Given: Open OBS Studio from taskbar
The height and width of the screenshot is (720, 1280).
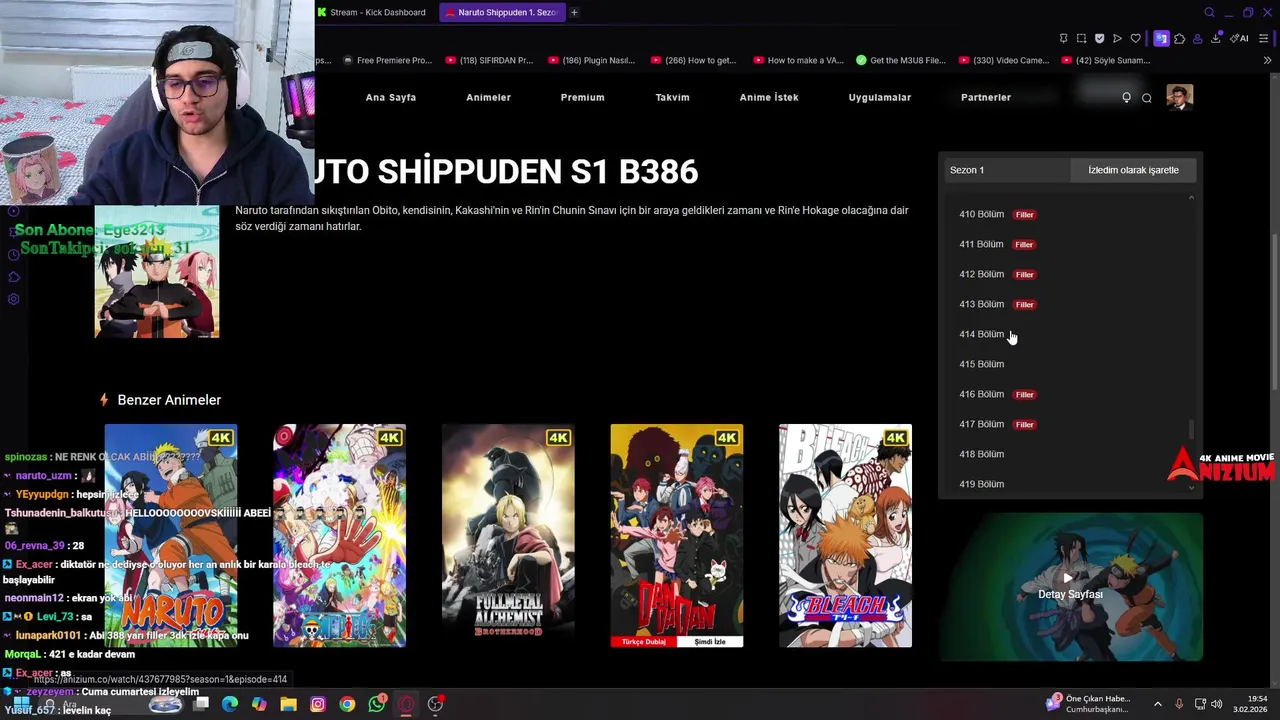Looking at the screenshot, I should click(x=435, y=704).
